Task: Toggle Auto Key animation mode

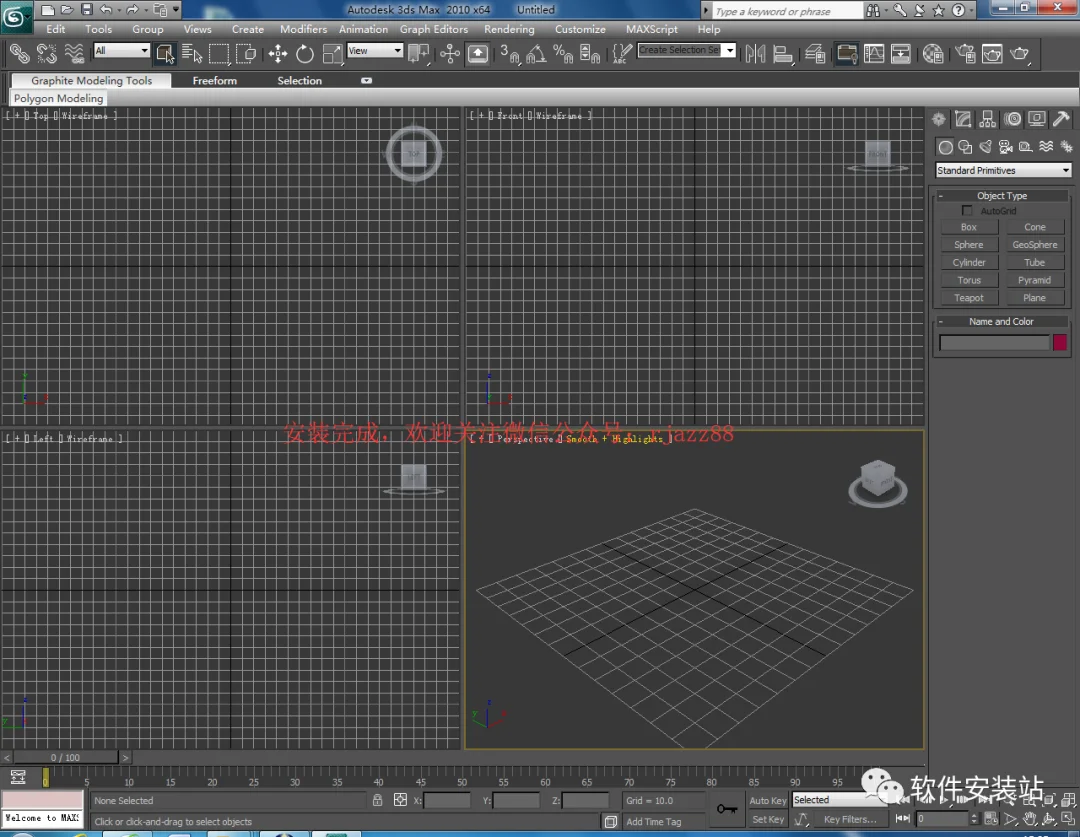Action: click(767, 800)
